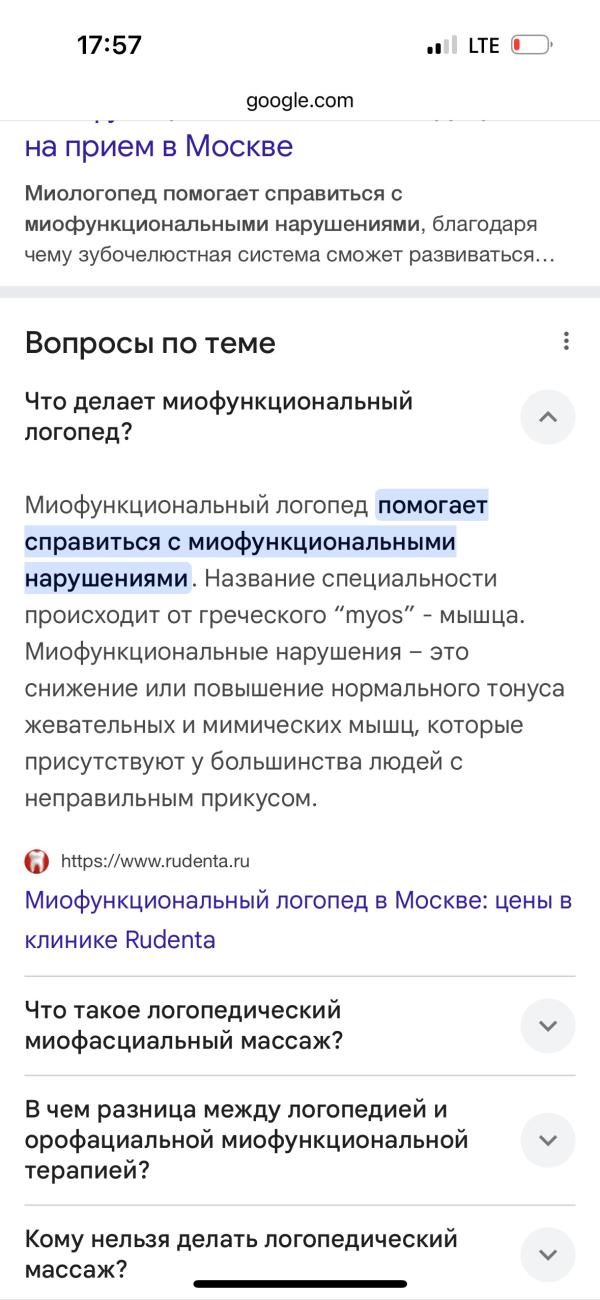Tap the battery icon in status bar
Image resolution: width=600 pixels, height=1300 pixels.
point(531,45)
